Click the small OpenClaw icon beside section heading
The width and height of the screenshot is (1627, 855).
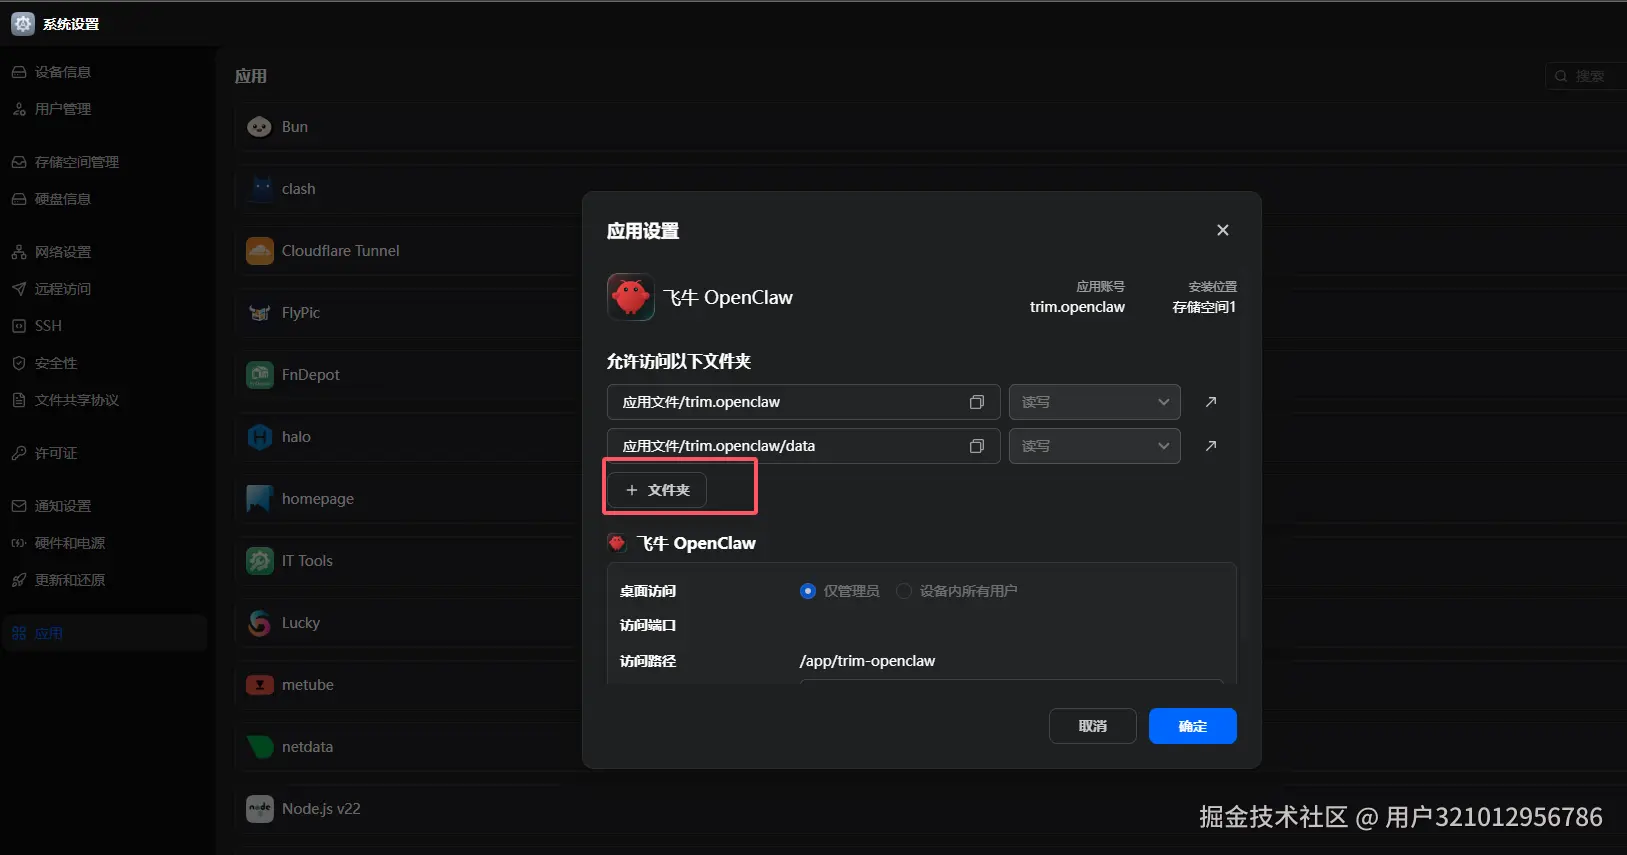pos(617,543)
